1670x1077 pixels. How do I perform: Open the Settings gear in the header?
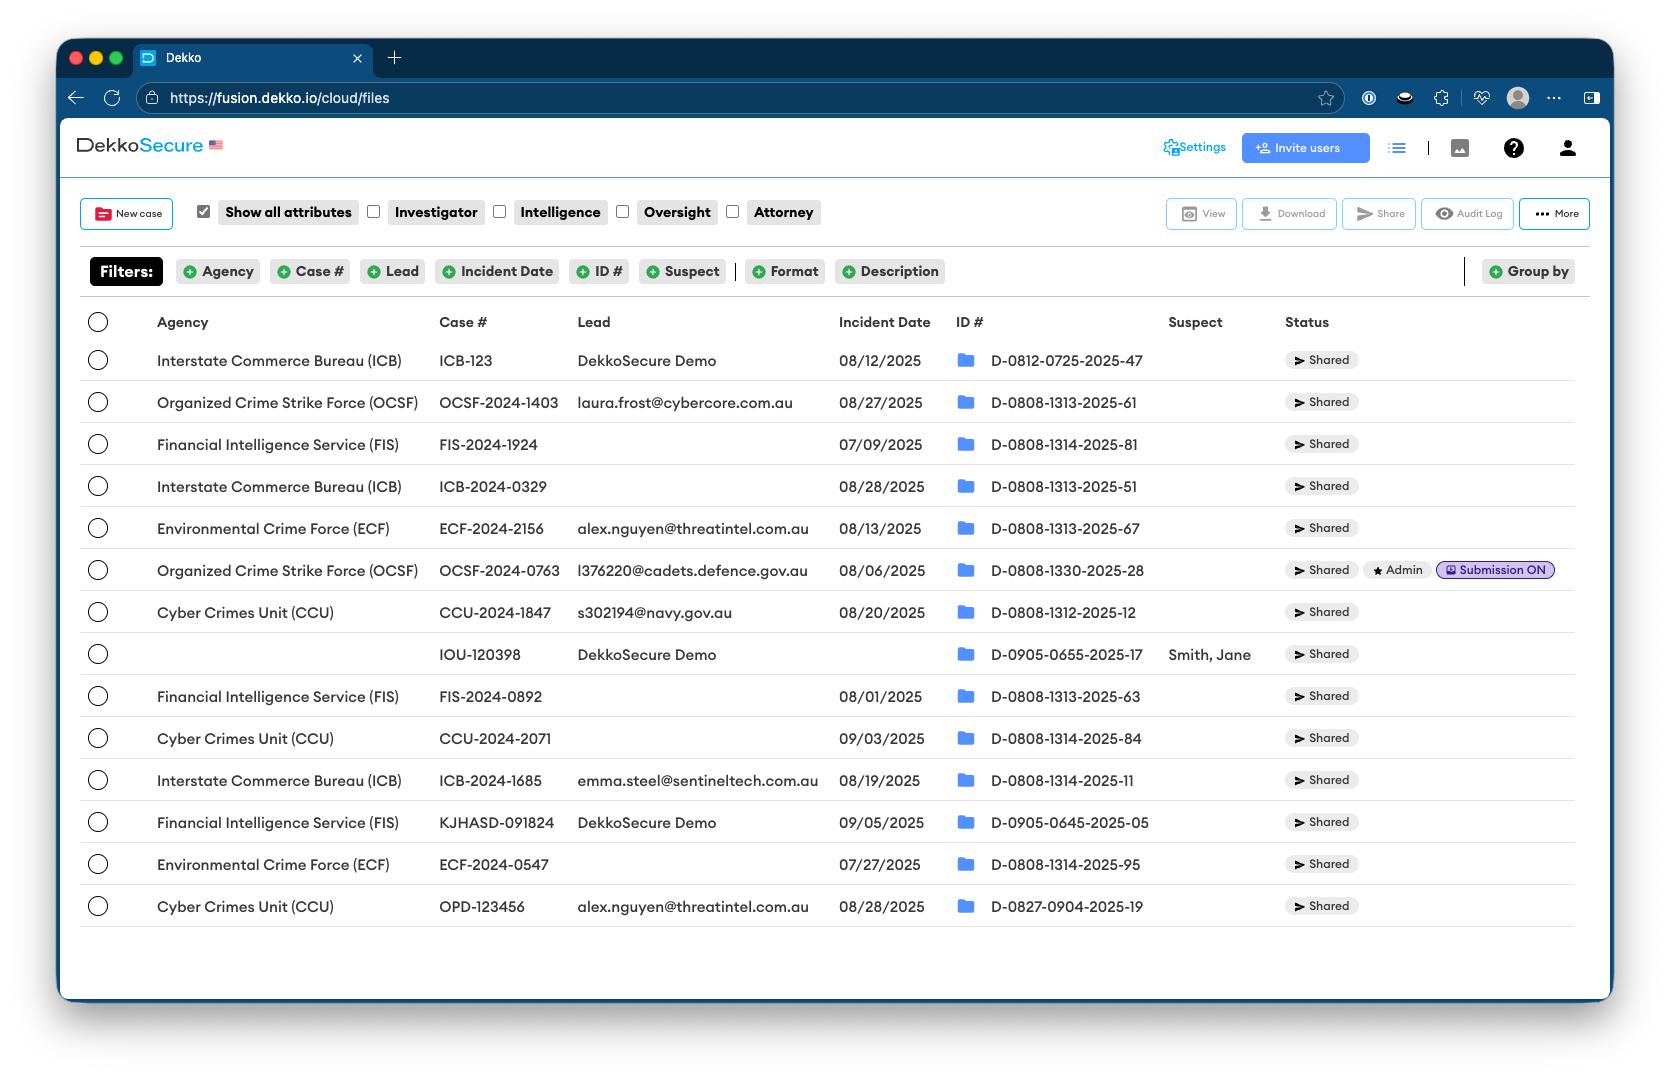(1194, 147)
